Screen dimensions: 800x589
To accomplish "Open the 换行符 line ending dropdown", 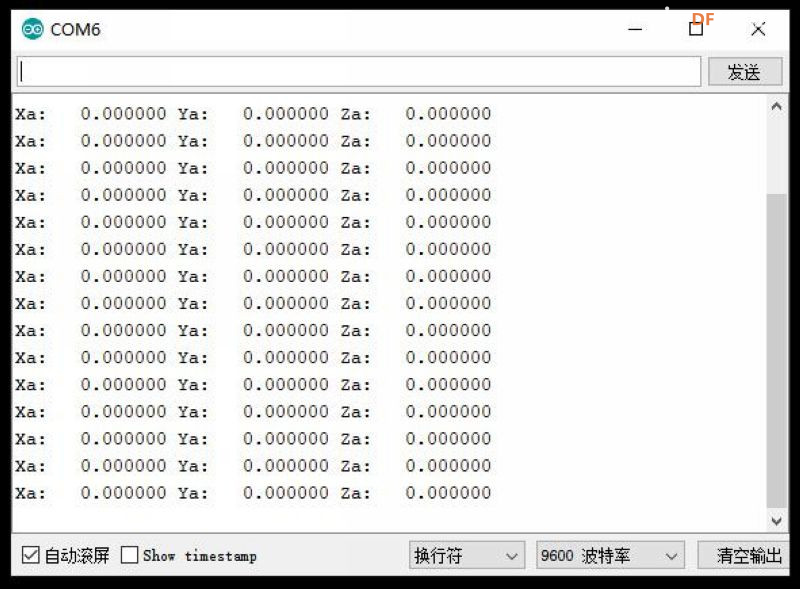I will 467,555.
